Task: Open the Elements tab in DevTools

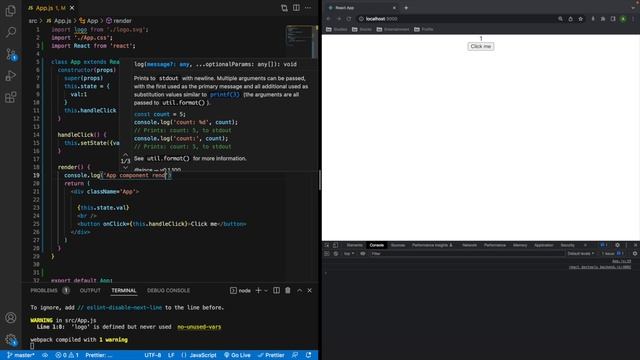Action: coord(354,245)
